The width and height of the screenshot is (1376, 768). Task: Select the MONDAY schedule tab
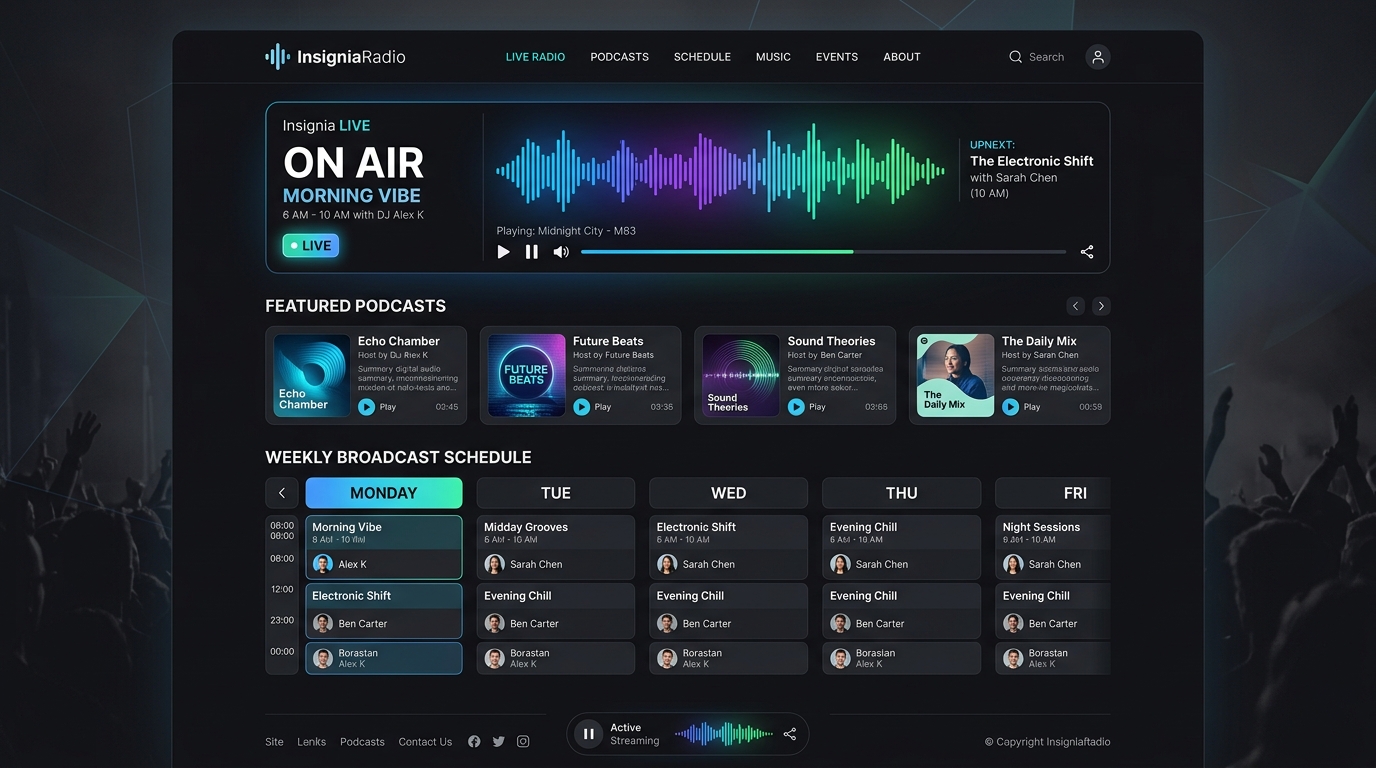click(x=384, y=493)
